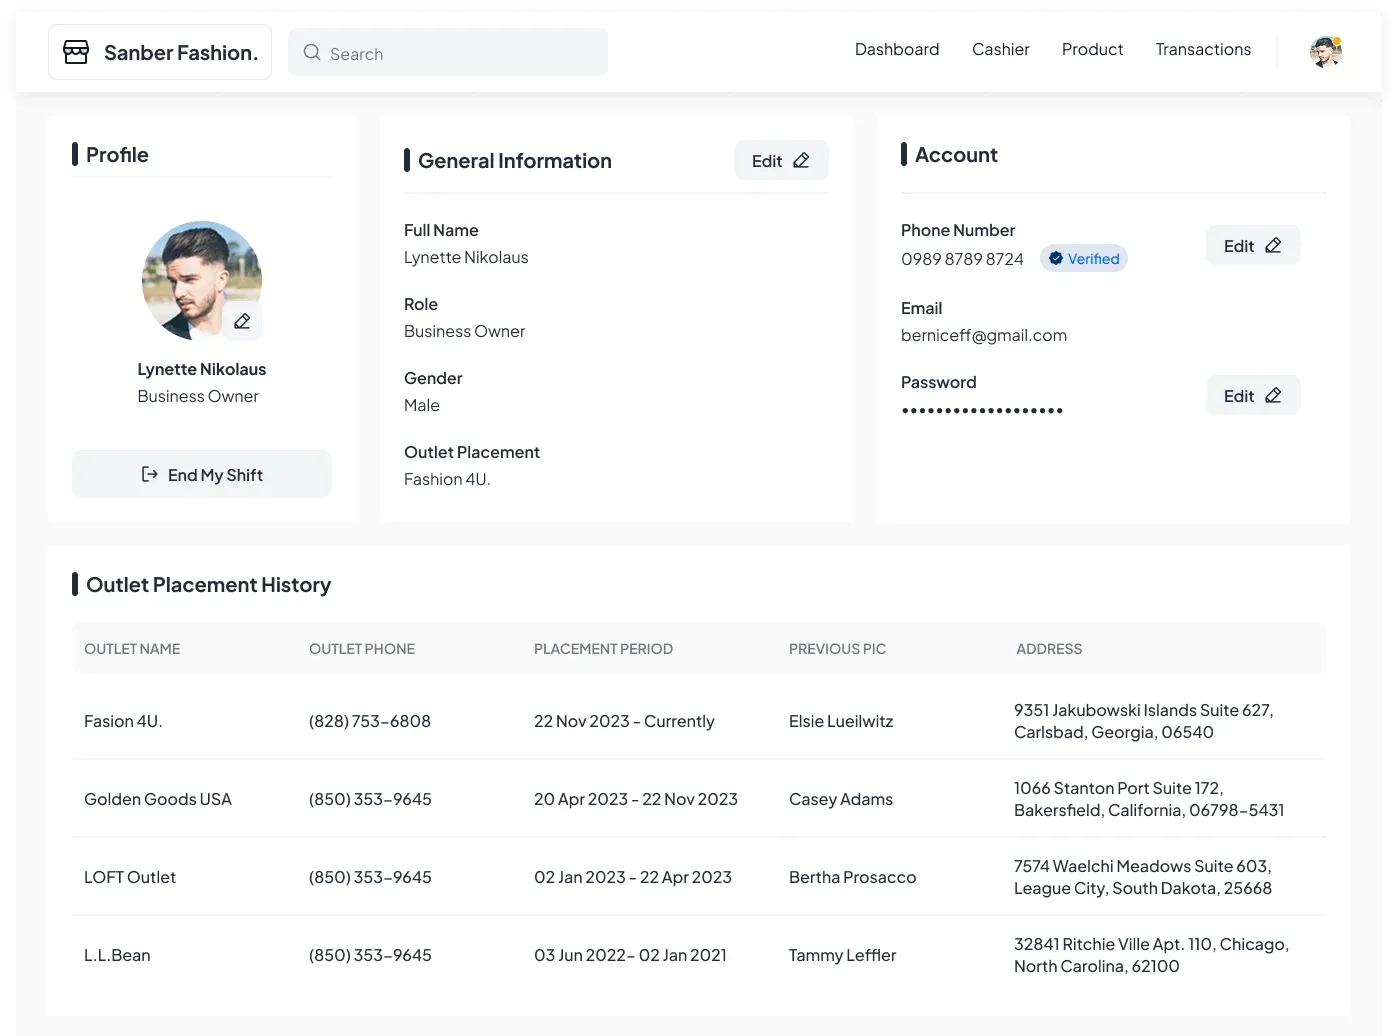Screen dimensions: 1398x1036
Task: Click the large profile photo
Action: click(x=202, y=281)
